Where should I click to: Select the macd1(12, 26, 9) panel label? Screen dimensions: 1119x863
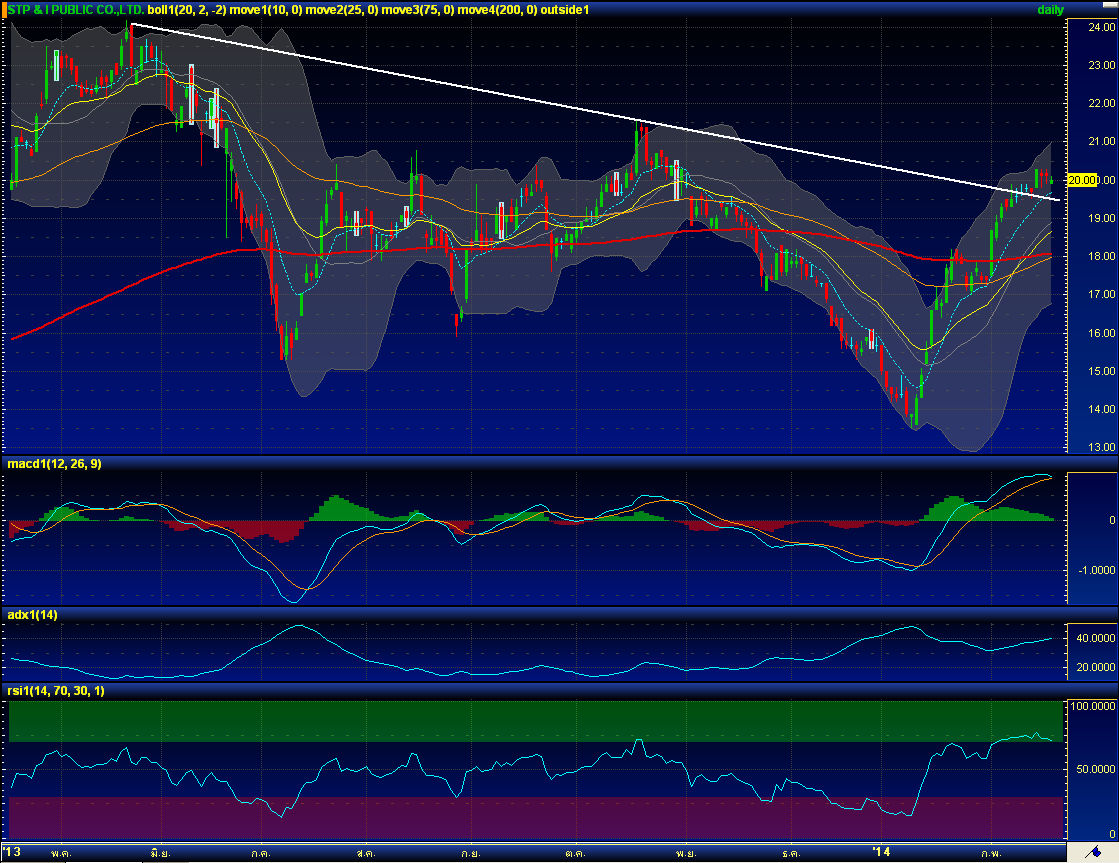[54, 464]
